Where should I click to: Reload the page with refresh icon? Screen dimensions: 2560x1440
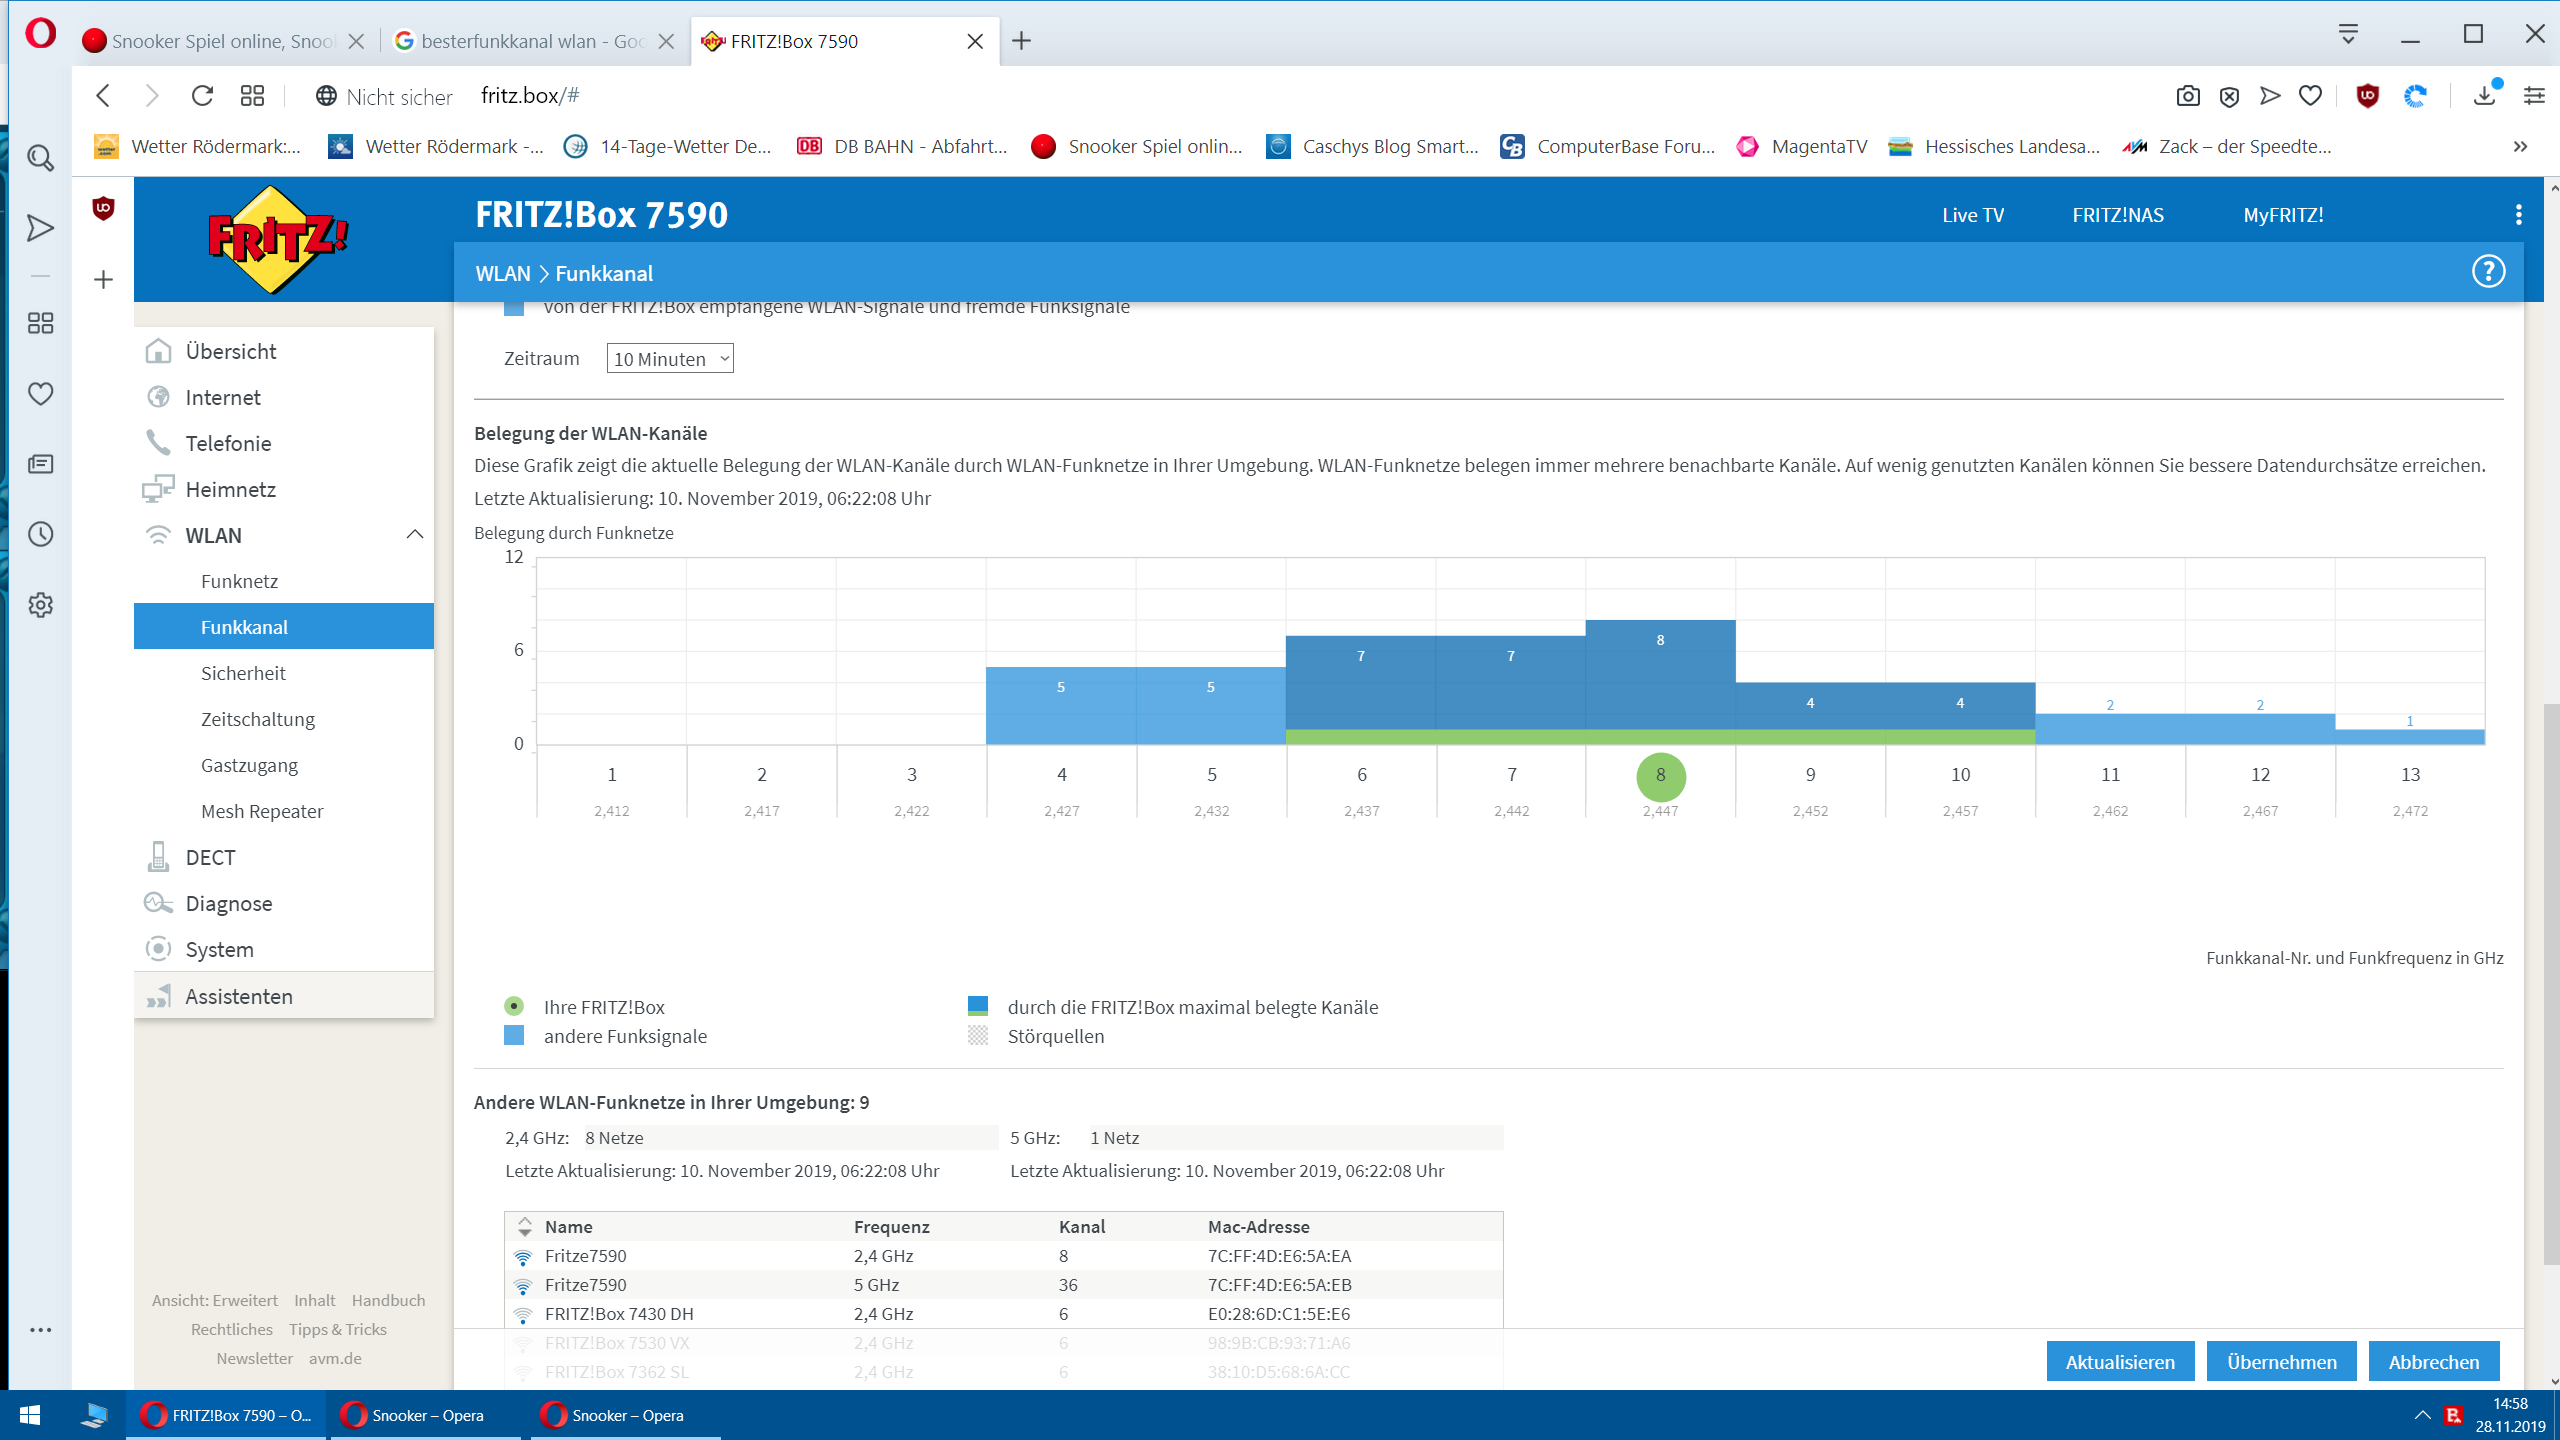click(x=202, y=96)
